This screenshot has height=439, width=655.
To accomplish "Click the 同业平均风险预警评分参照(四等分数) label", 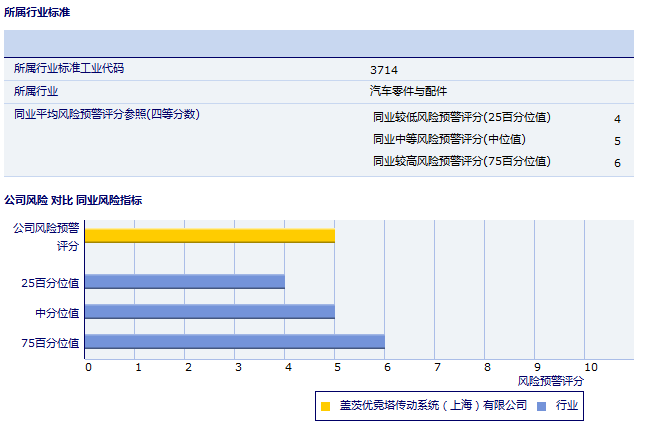I will click(x=107, y=114).
